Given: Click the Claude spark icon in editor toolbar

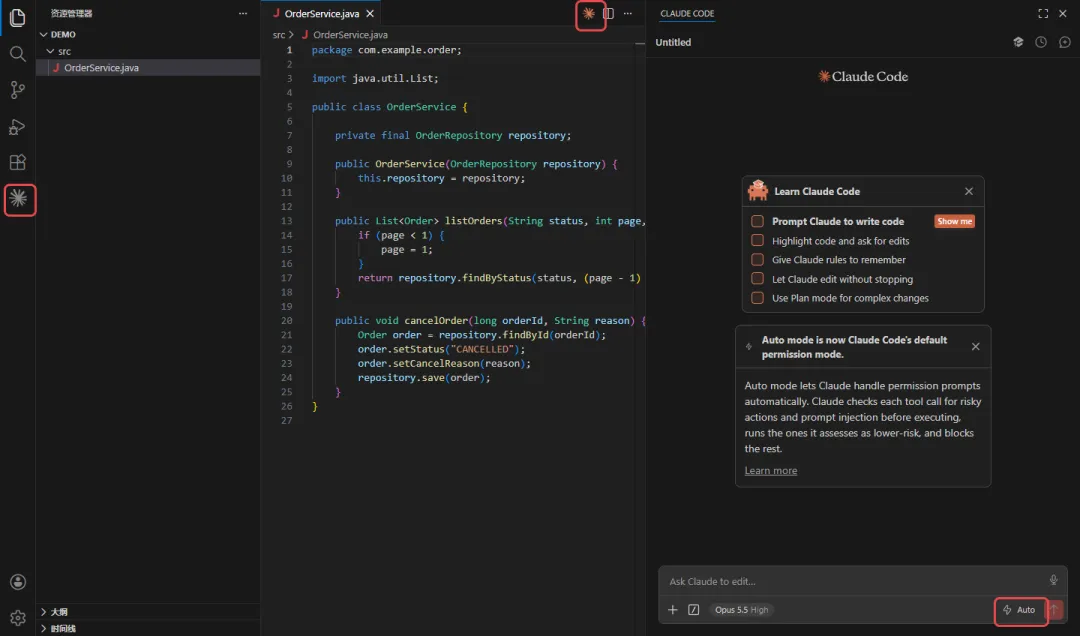Looking at the screenshot, I should 589,13.
